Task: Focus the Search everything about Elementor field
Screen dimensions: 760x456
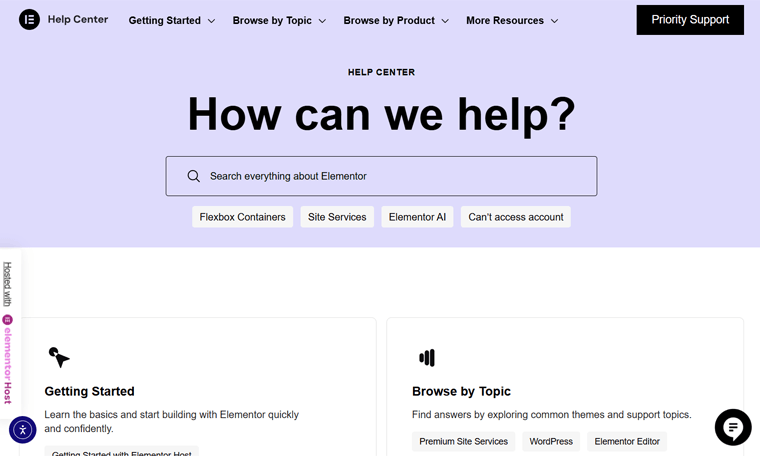Action: point(381,176)
